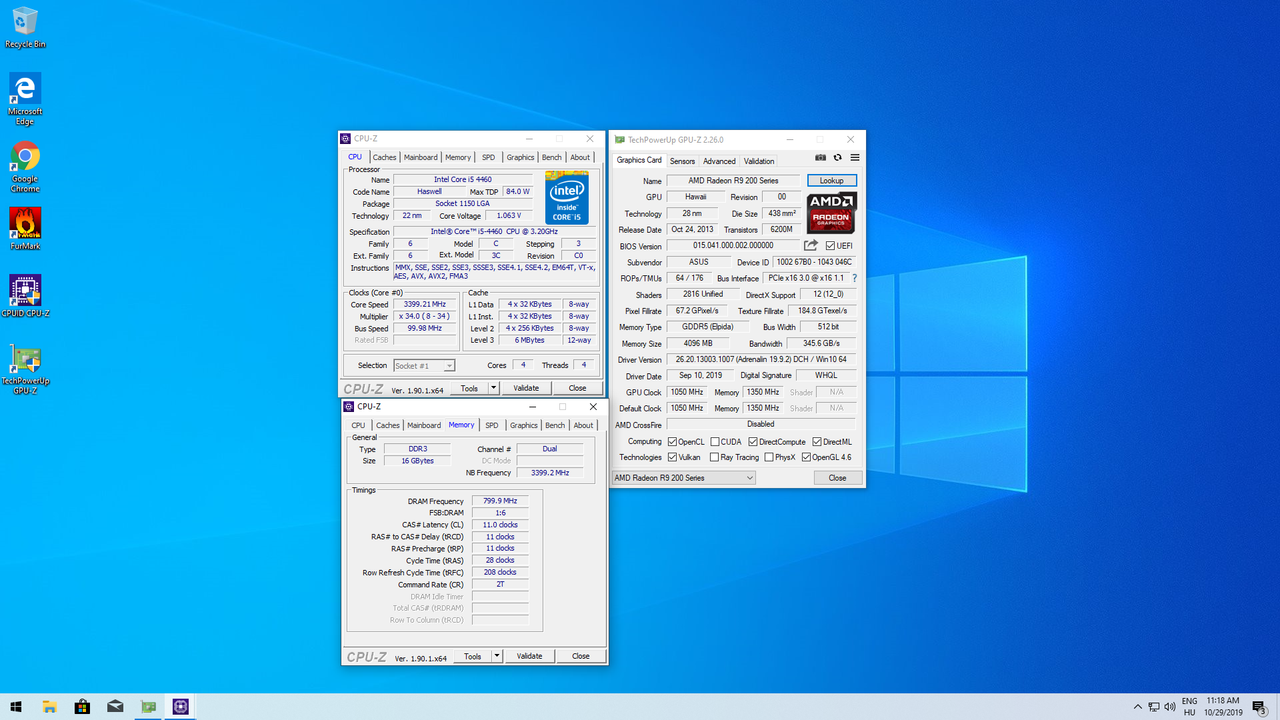Viewport: 1280px width, 720px height.
Task: Open the Sensors tab in GPU-Z
Action: point(682,161)
